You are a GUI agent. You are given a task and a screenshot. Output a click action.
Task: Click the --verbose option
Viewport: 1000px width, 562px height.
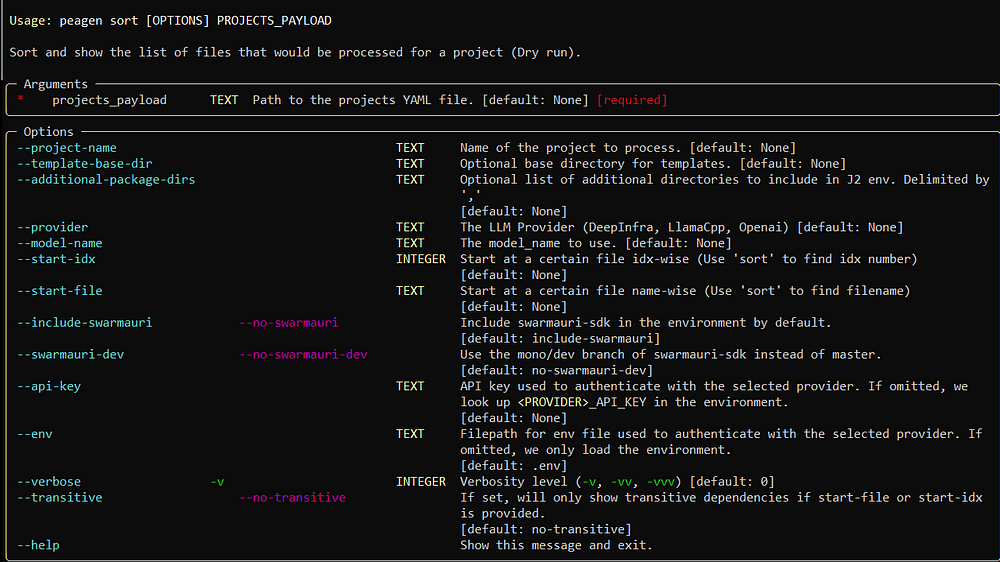49,482
